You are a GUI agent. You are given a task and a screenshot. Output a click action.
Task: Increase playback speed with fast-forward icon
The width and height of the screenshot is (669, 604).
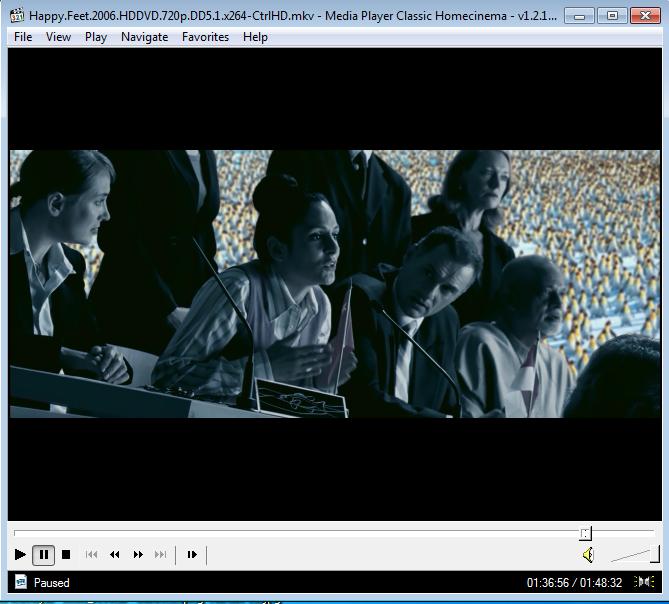click(138, 554)
